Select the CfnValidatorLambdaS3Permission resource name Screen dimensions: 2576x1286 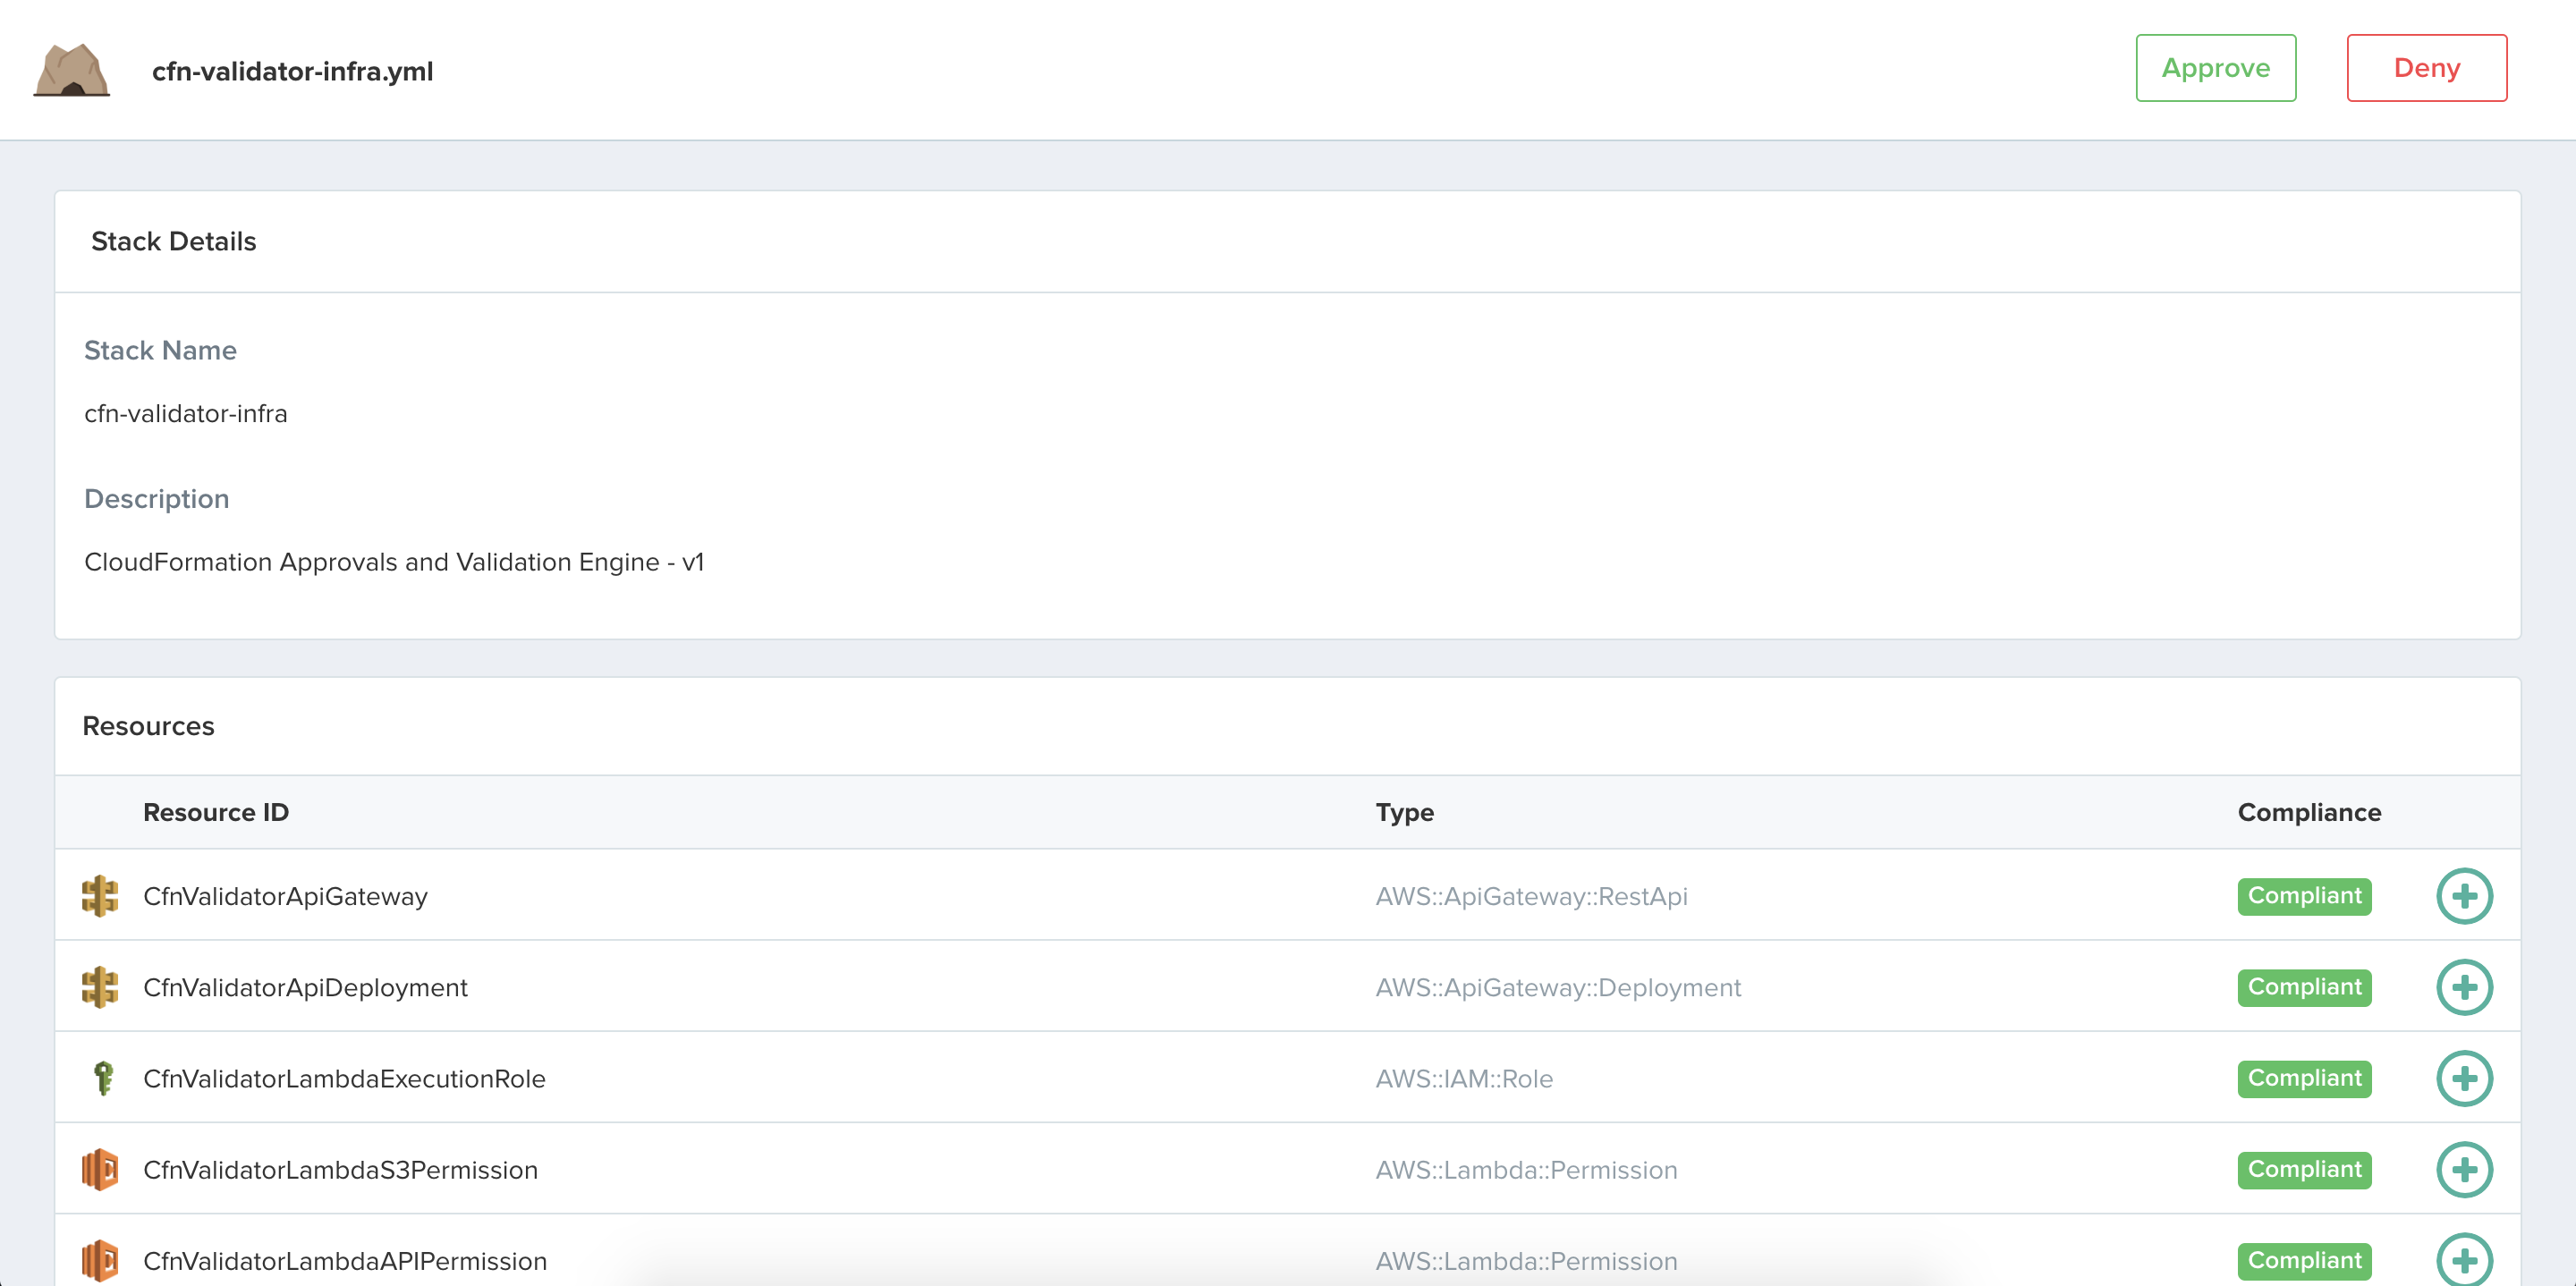340,1170
